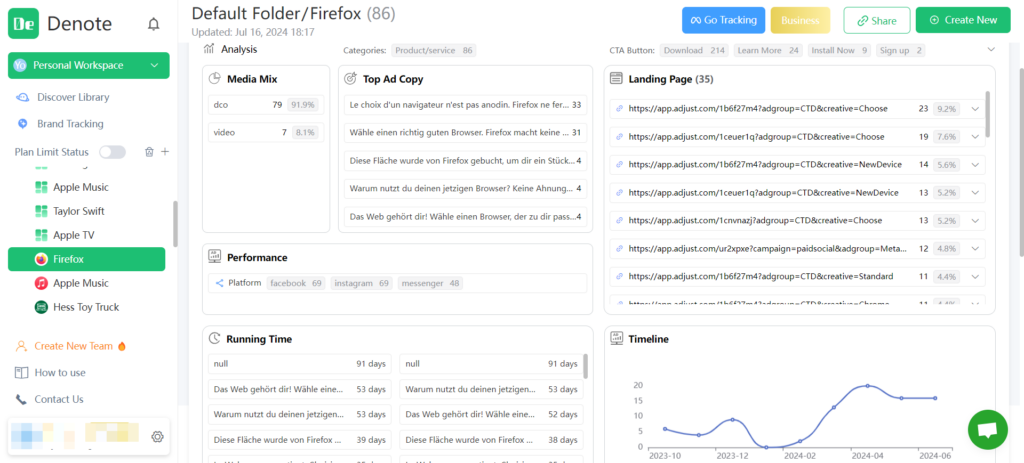Image resolution: width=1024 pixels, height=463 pixels.
Task: Click Go Tracking button
Action: pos(724,20)
